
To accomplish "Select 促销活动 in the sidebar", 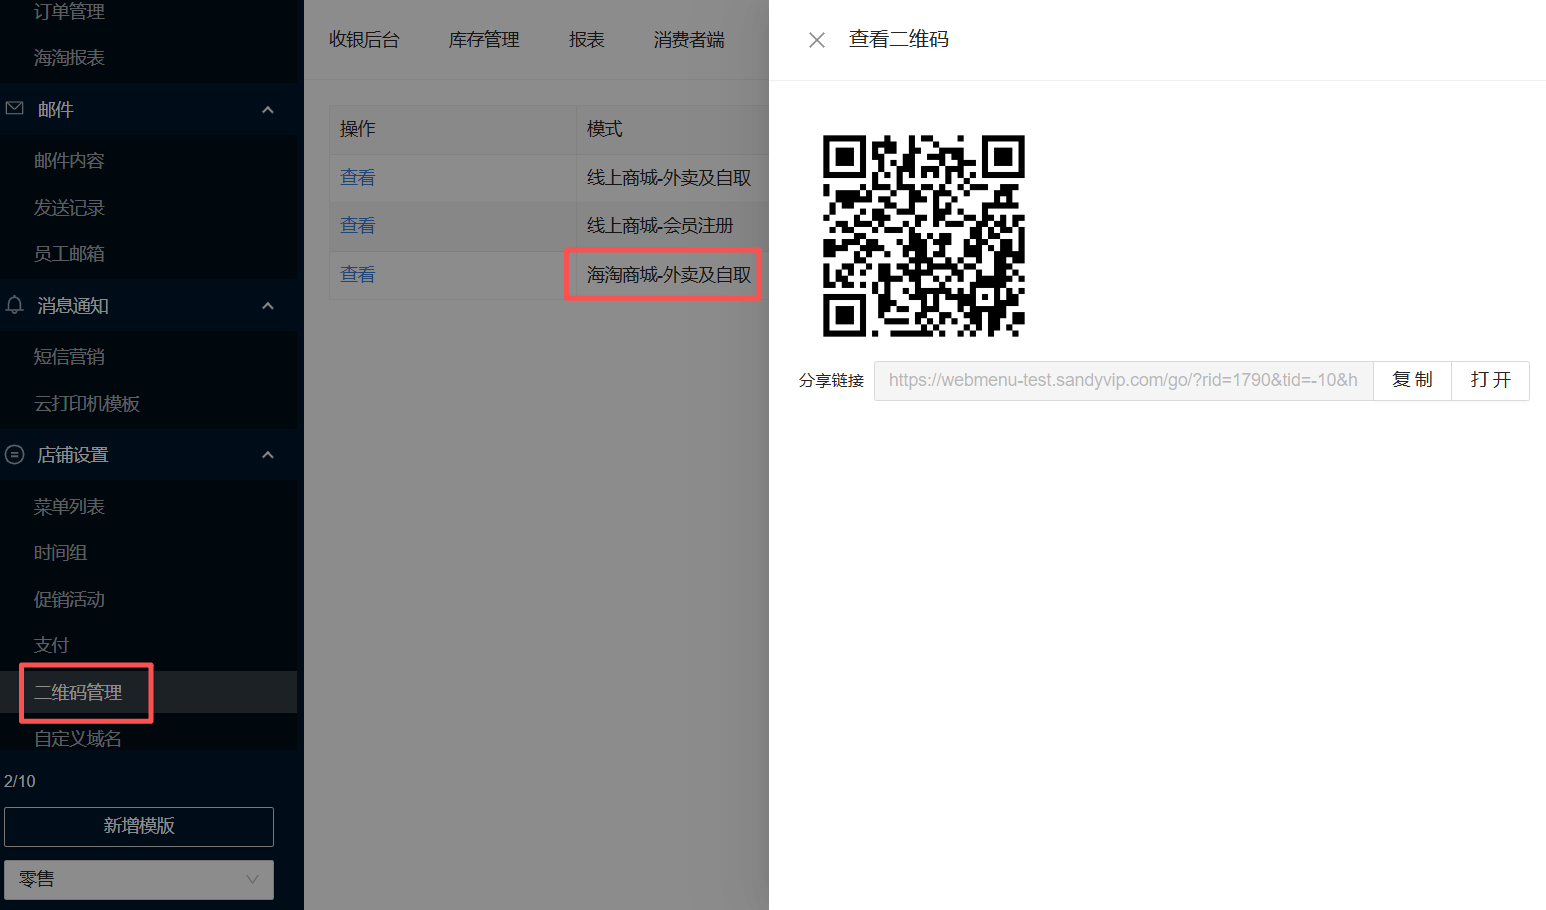I will tap(69, 599).
